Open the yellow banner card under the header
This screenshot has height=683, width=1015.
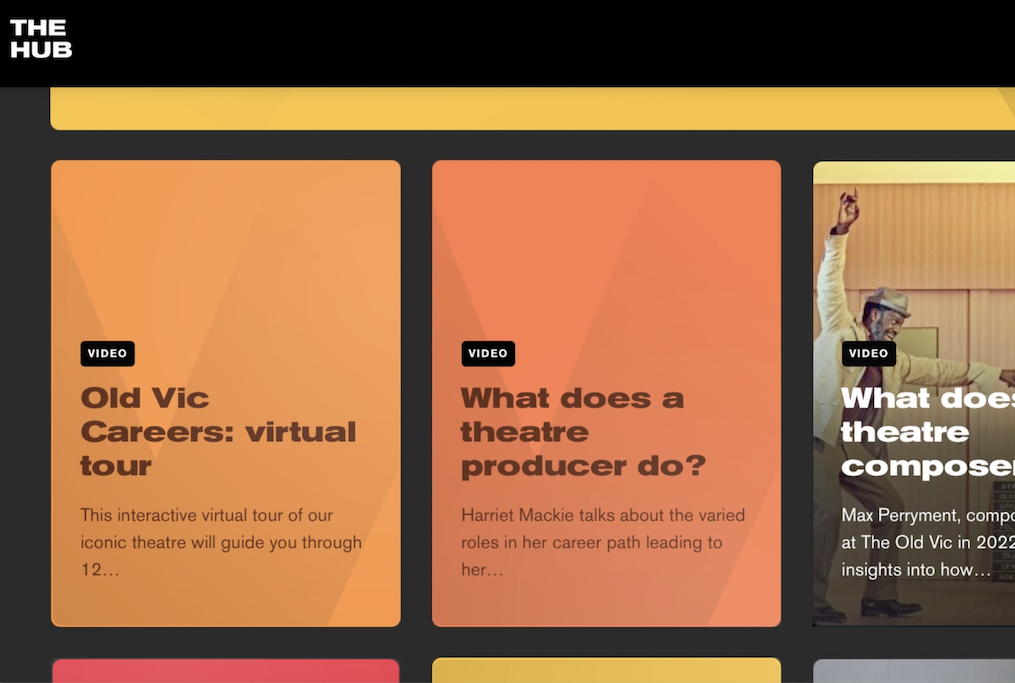(x=530, y=108)
